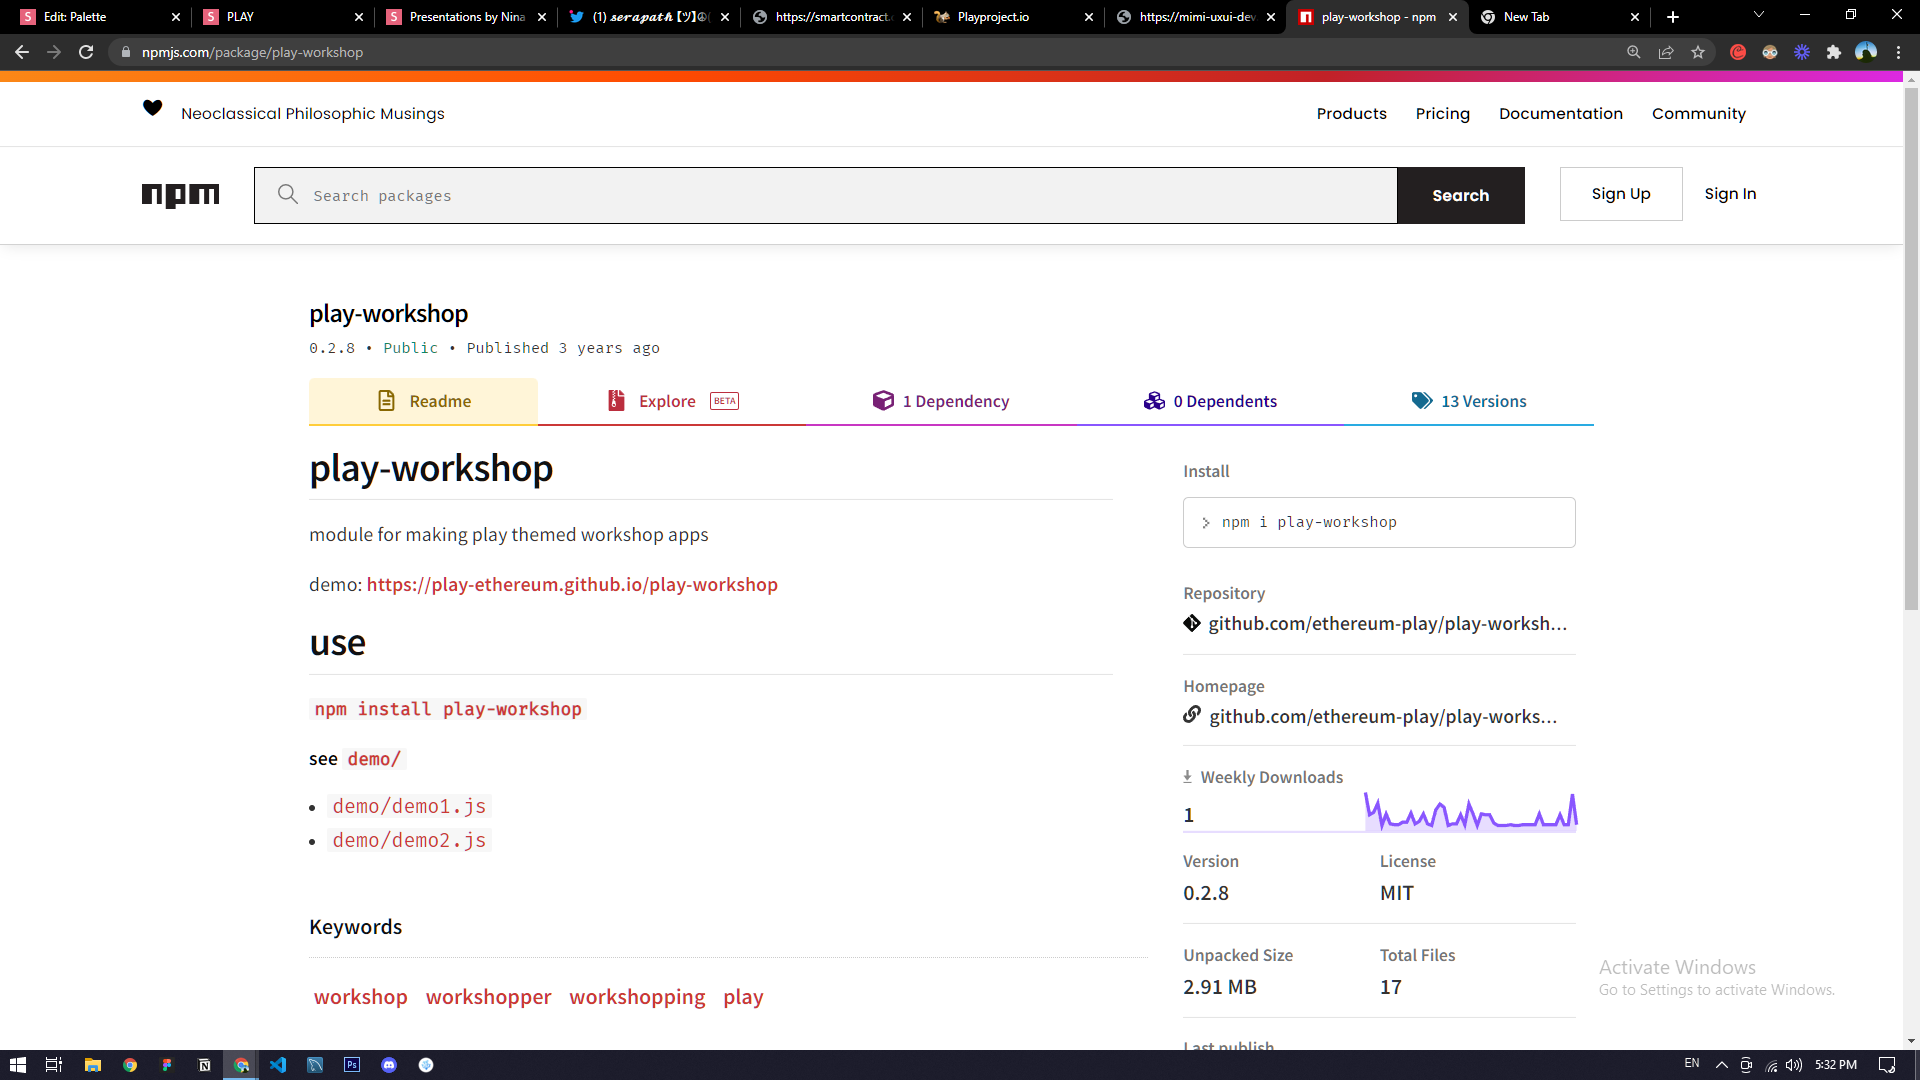The height and width of the screenshot is (1080, 1920).
Task: Click the npm logo
Action: click(180, 195)
